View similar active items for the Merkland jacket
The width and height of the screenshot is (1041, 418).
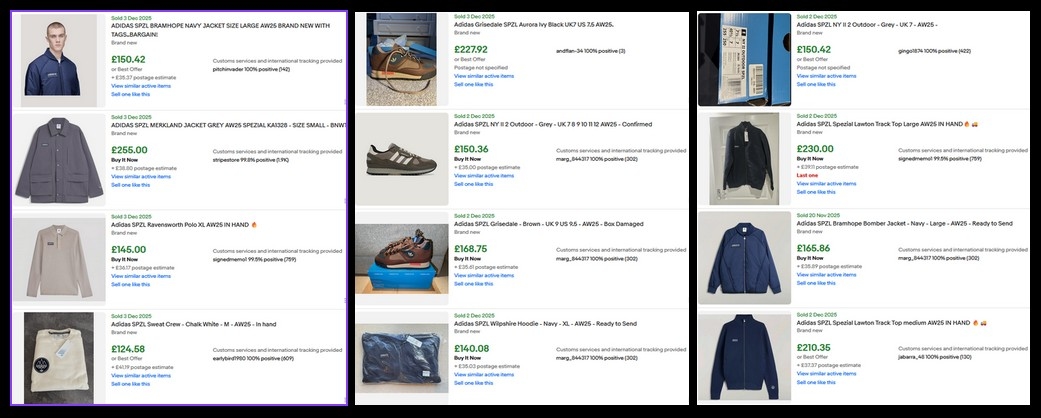pyautogui.click(x=141, y=176)
